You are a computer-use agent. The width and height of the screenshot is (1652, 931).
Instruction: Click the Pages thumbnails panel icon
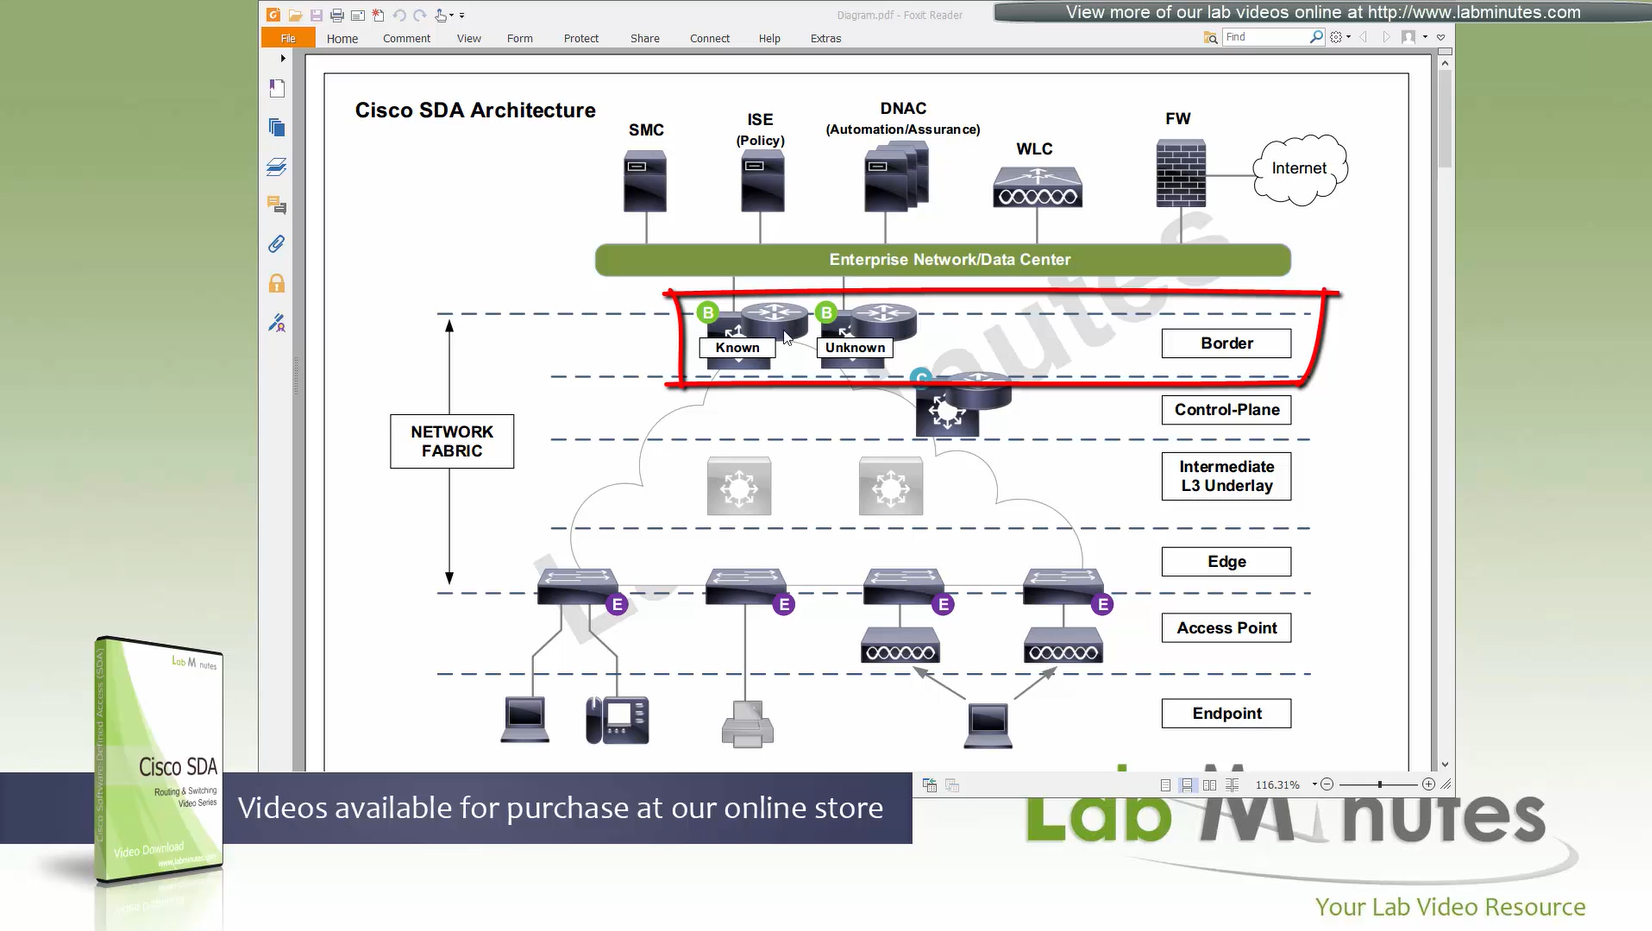click(x=277, y=127)
